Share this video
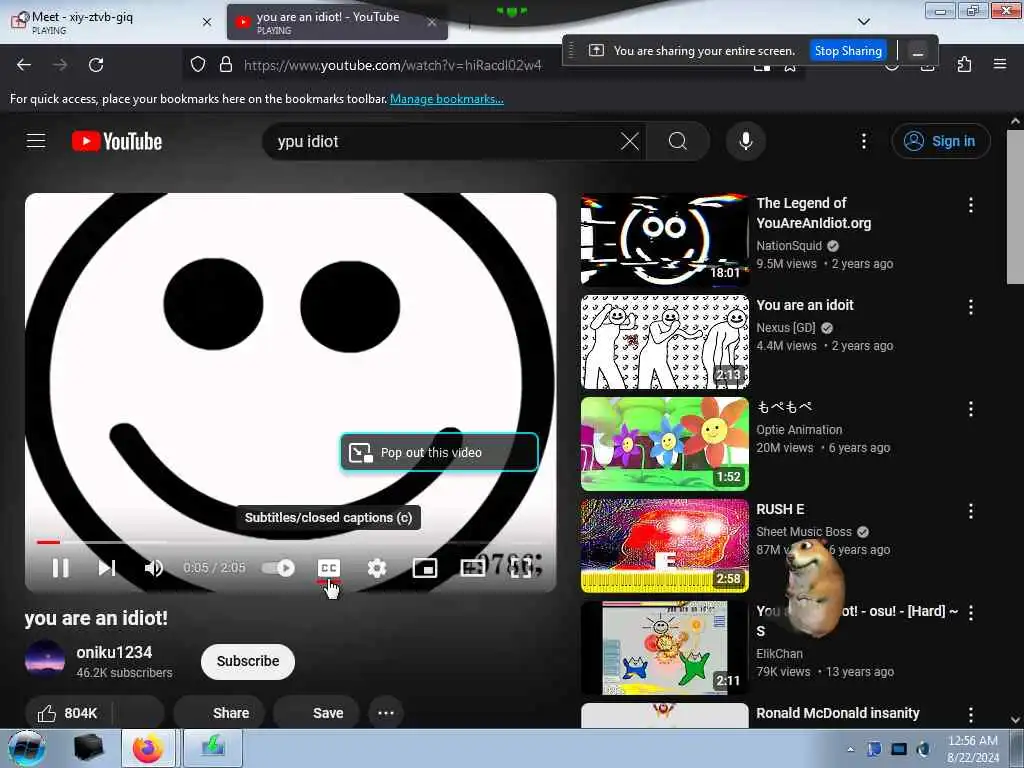 219,713
